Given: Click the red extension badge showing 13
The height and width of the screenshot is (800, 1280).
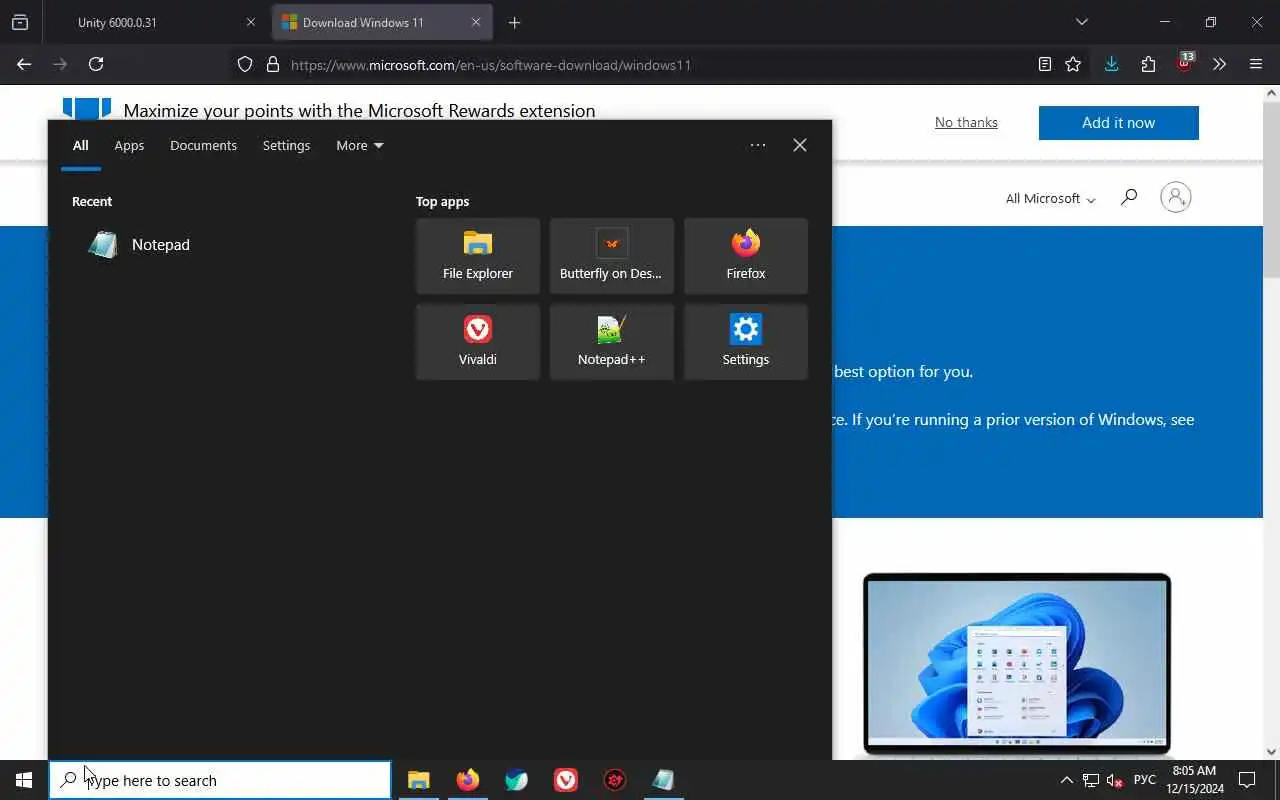Looking at the screenshot, I should 1185,63.
